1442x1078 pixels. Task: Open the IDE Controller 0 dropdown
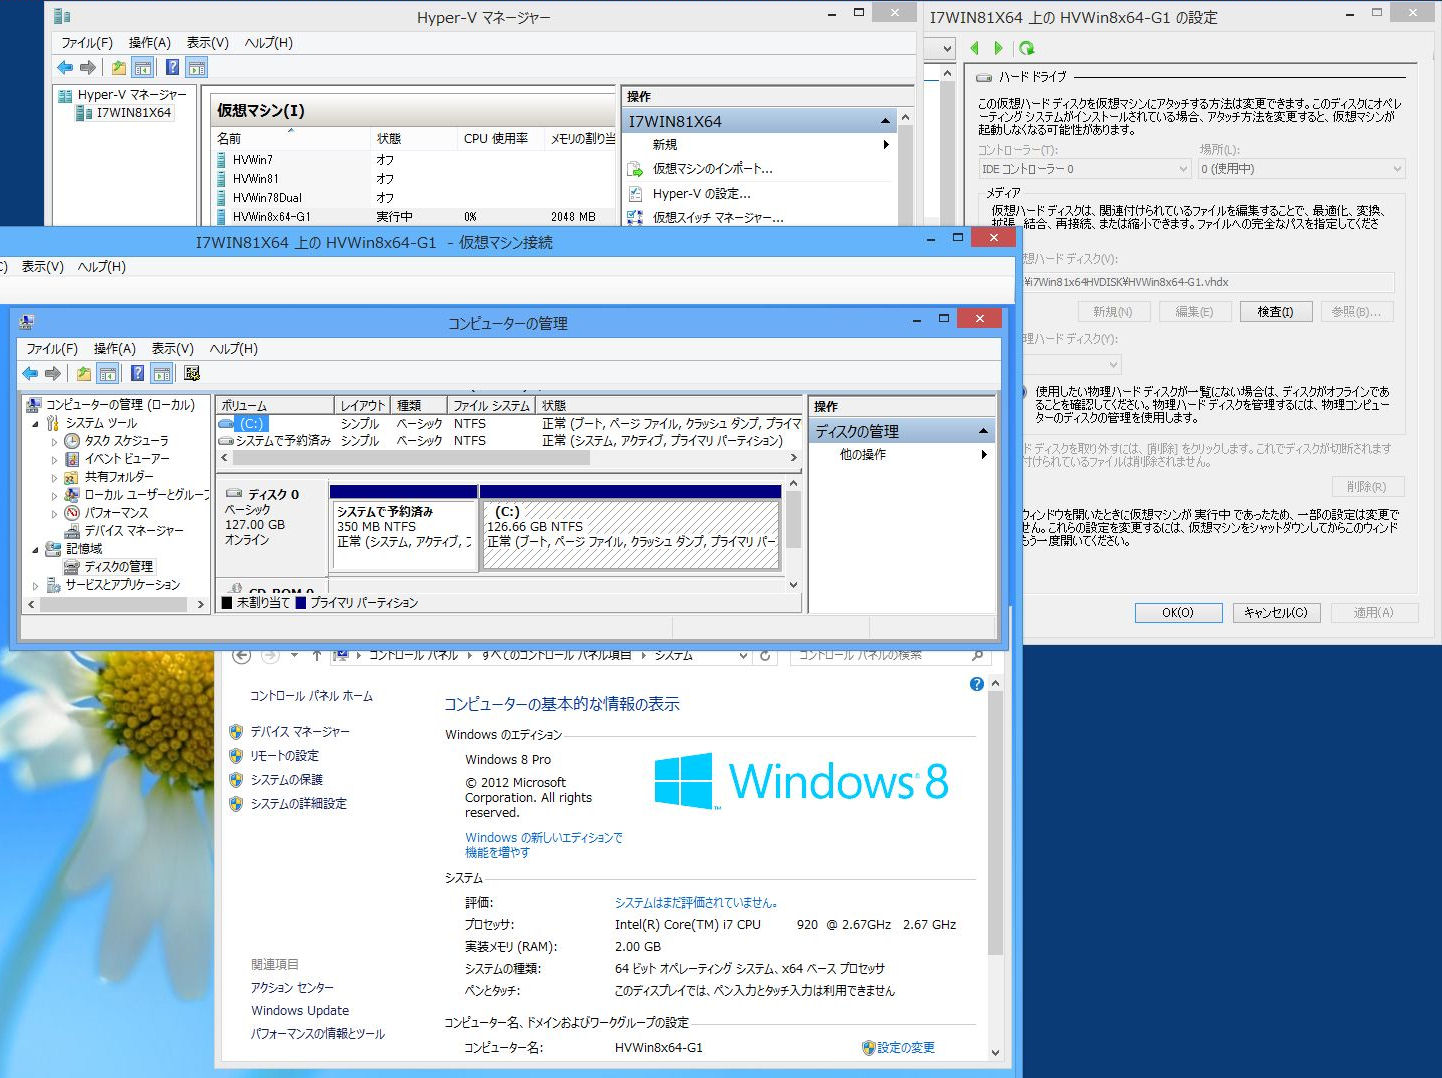point(1084,169)
